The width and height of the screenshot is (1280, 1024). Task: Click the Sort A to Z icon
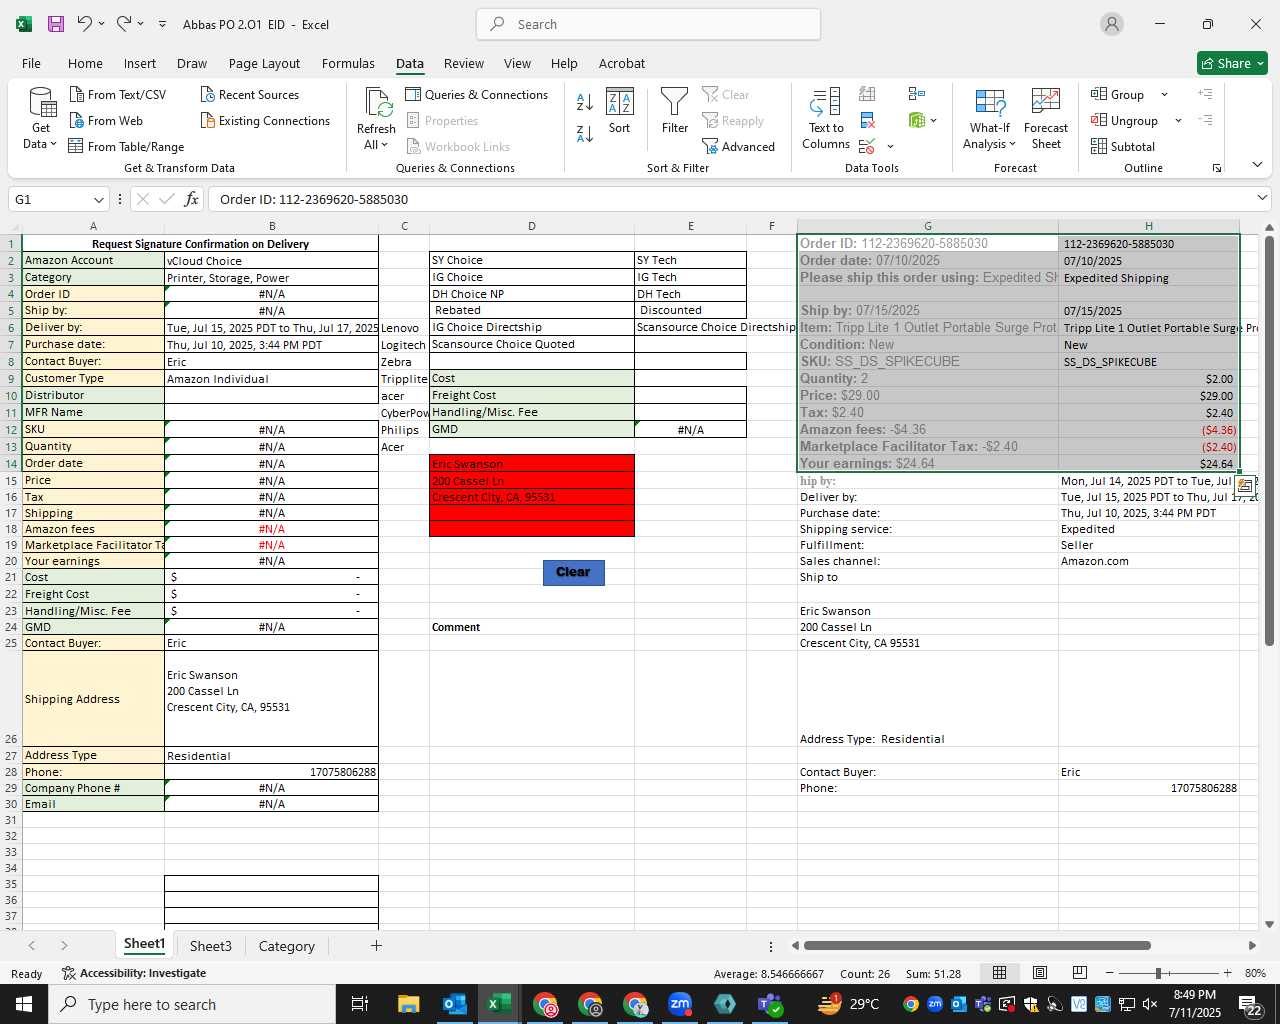tap(585, 101)
